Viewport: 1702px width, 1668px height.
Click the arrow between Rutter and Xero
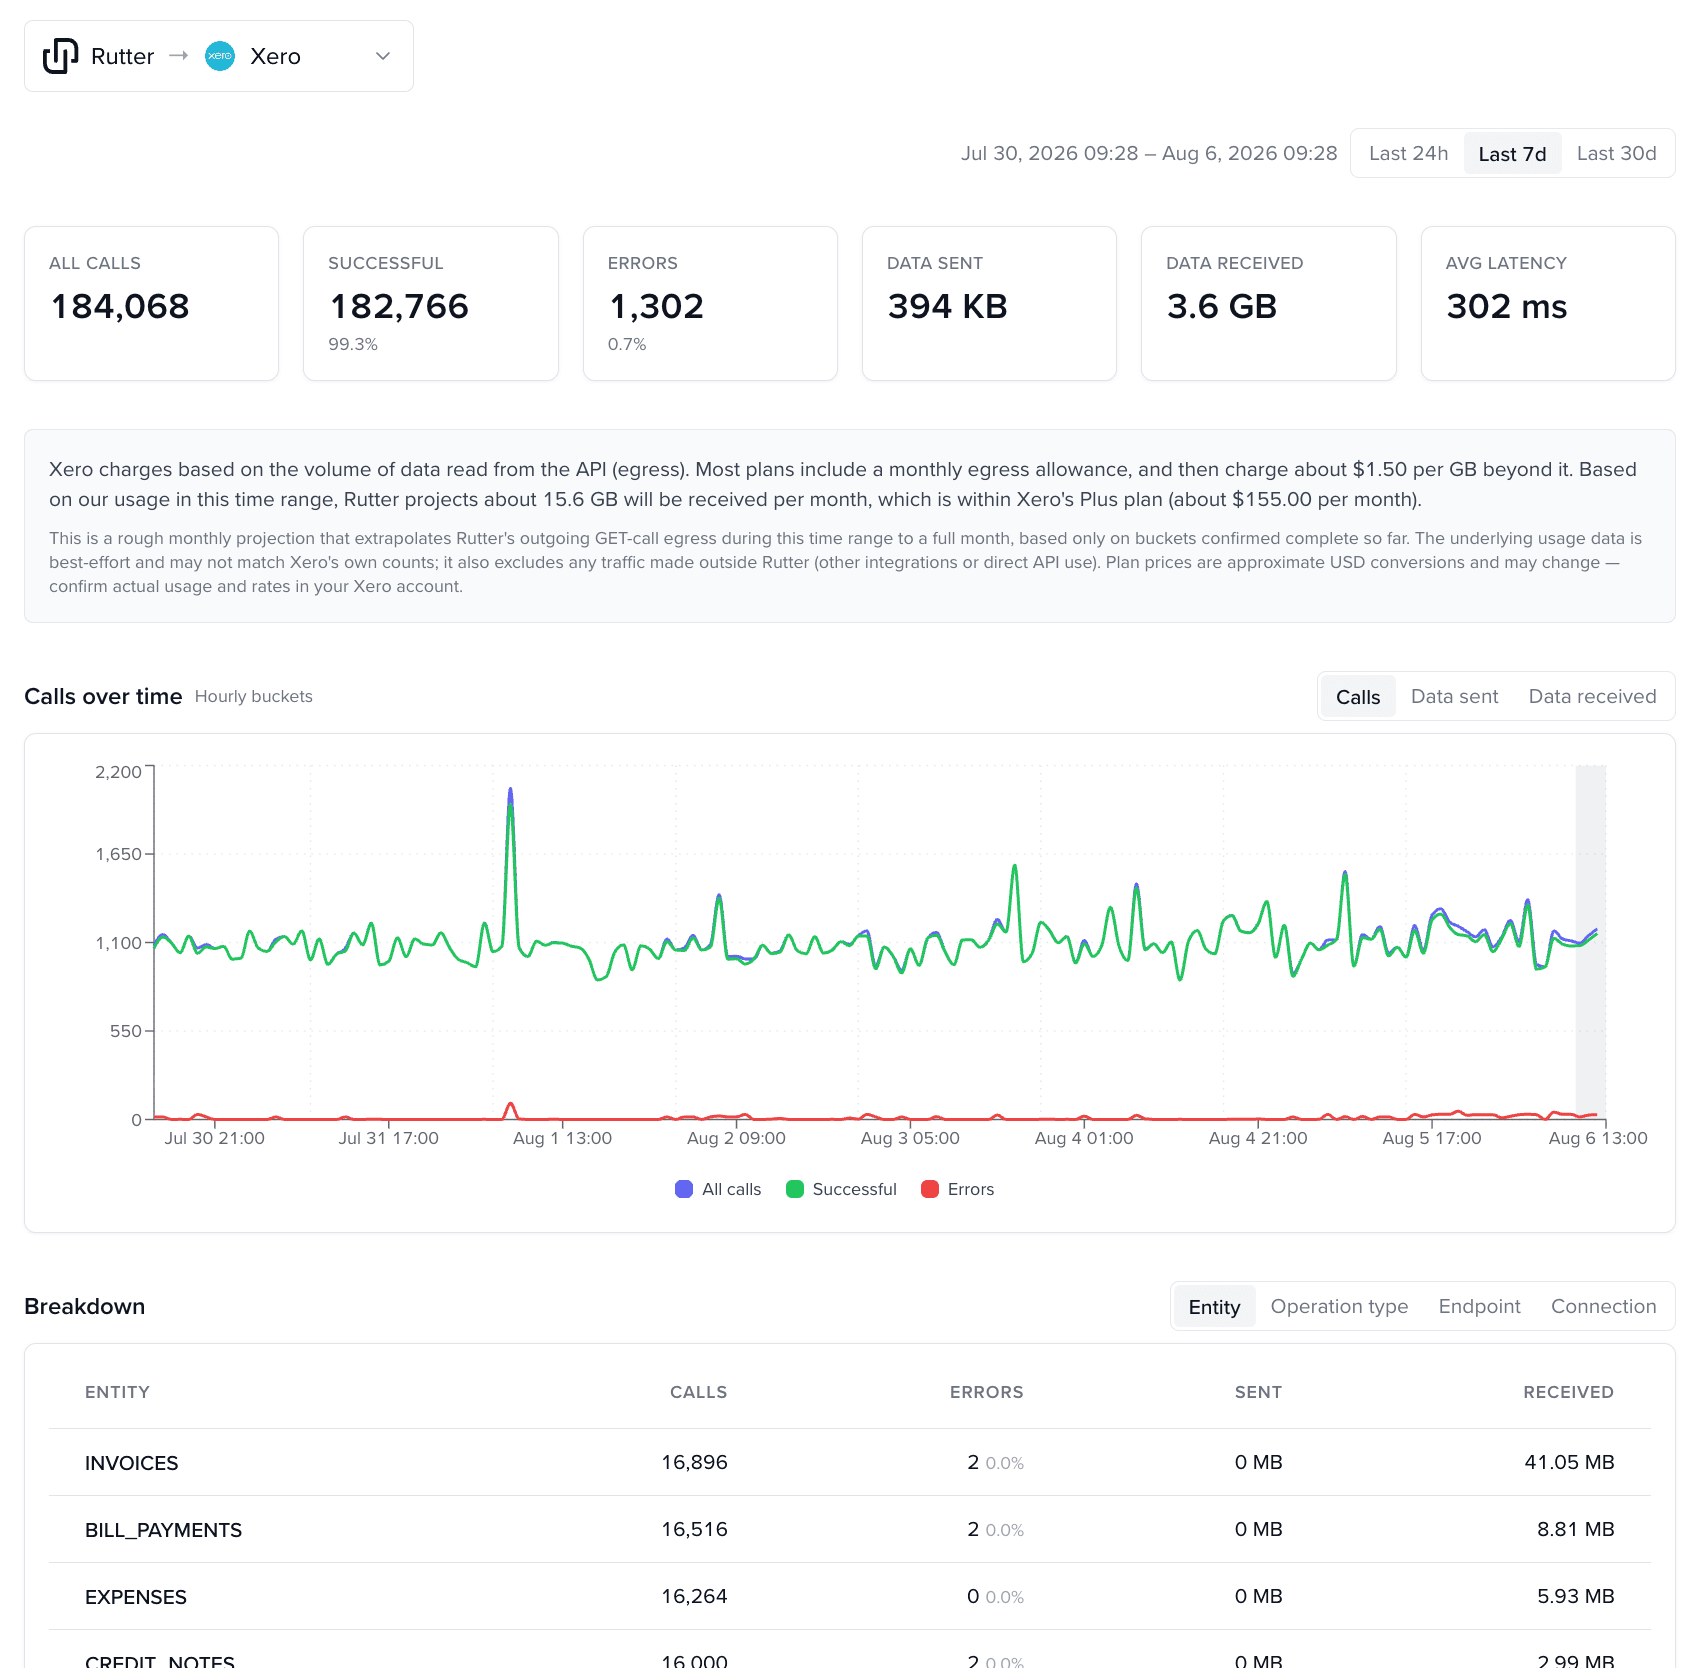tap(179, 55)
